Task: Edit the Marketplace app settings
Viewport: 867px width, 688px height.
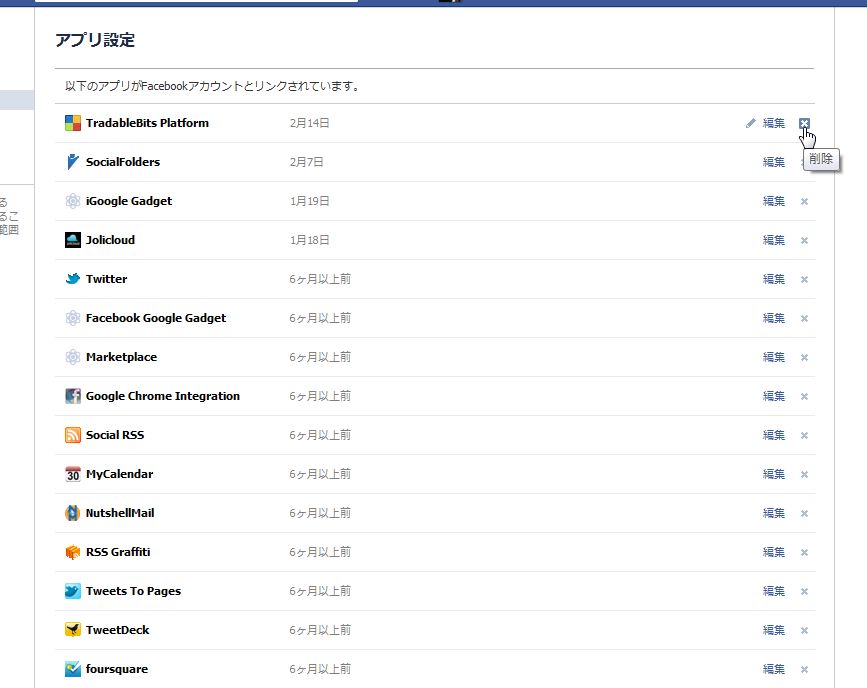Action: [774, 357]
